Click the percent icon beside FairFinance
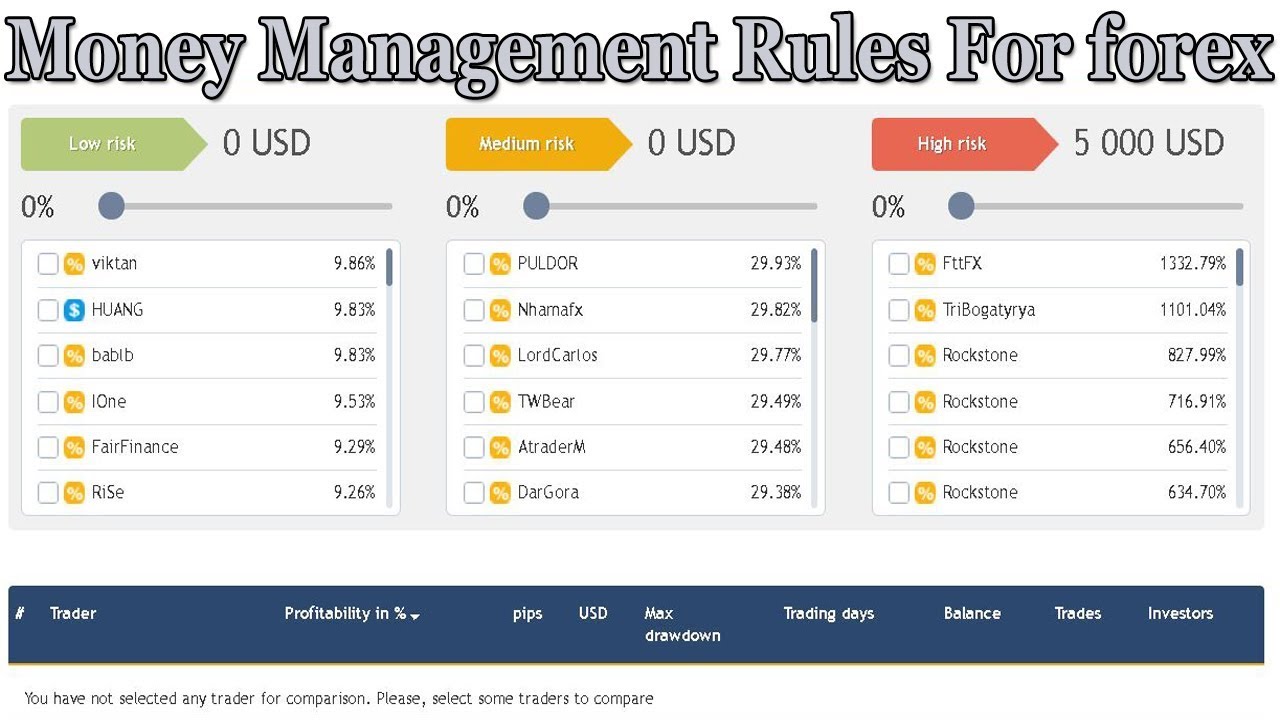The image size is (1280, 720). [x=74, y=447]
